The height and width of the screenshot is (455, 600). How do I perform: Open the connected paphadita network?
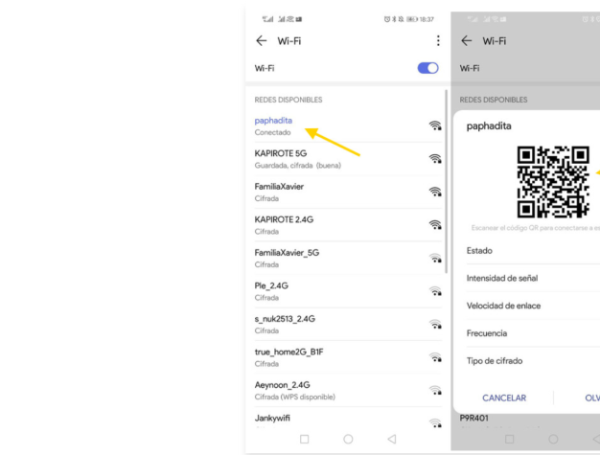[348, 126]
